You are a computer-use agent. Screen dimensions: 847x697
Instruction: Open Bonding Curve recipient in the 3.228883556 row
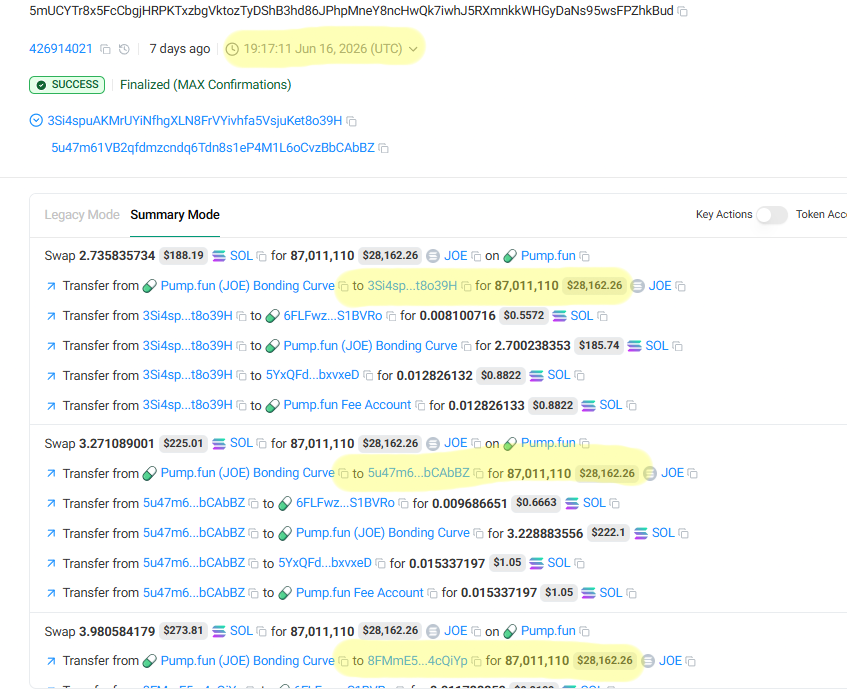pos(382,533)
